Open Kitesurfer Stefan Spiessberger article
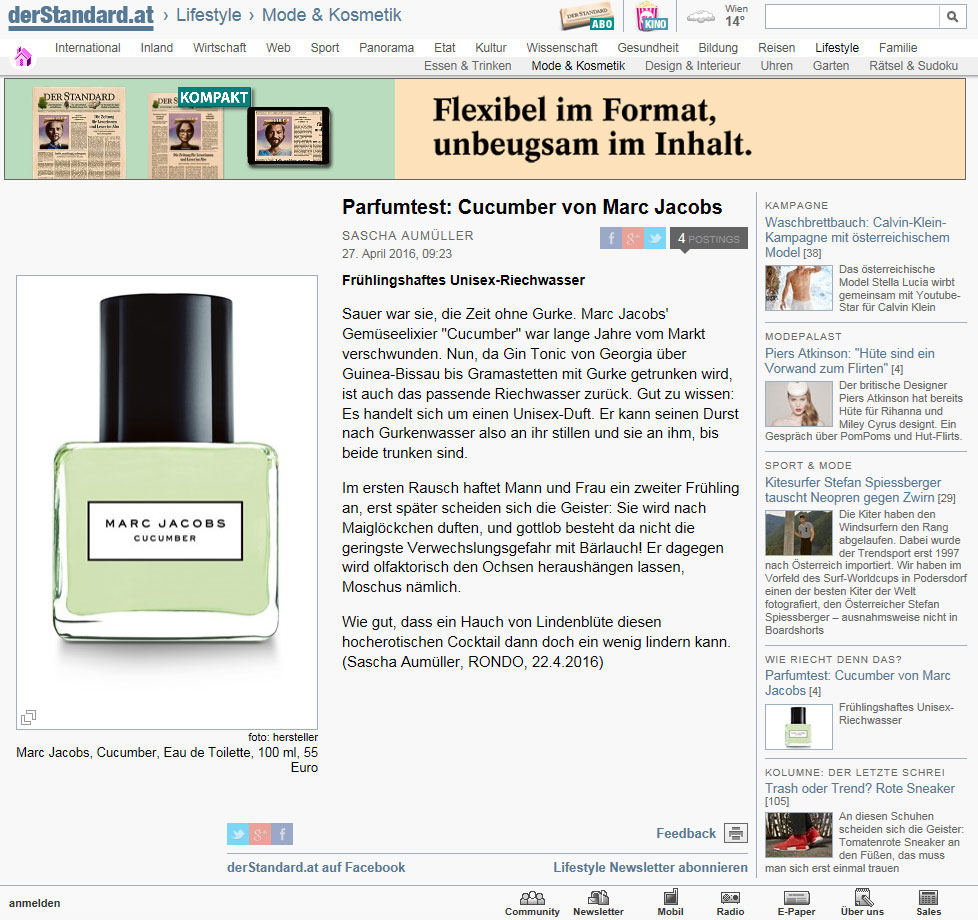Viewport: 978px width, 920px height. pos(853,490)
